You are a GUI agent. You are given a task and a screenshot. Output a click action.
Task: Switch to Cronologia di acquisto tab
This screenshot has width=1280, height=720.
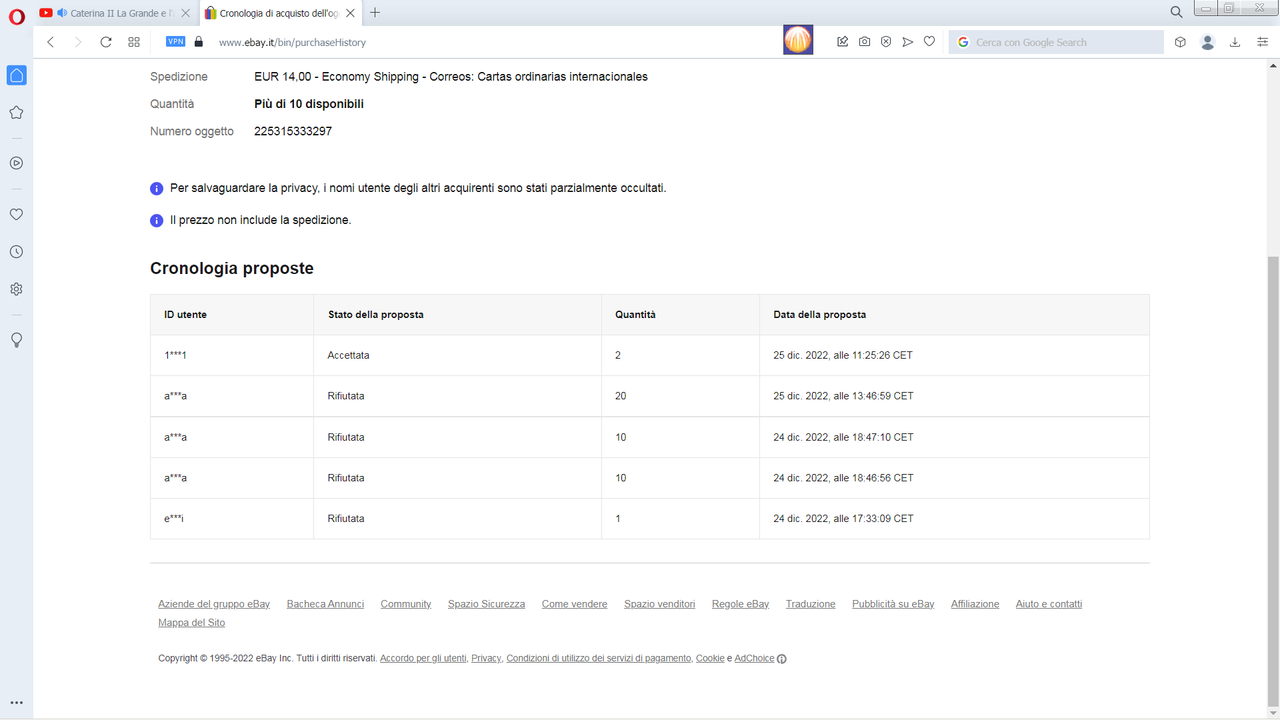click(279, 13)
